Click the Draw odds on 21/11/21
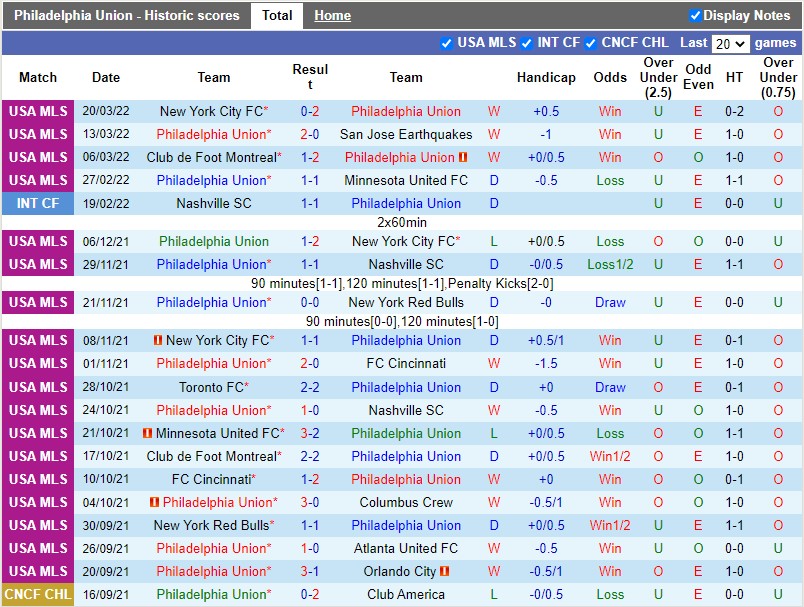 coord(610,302)
